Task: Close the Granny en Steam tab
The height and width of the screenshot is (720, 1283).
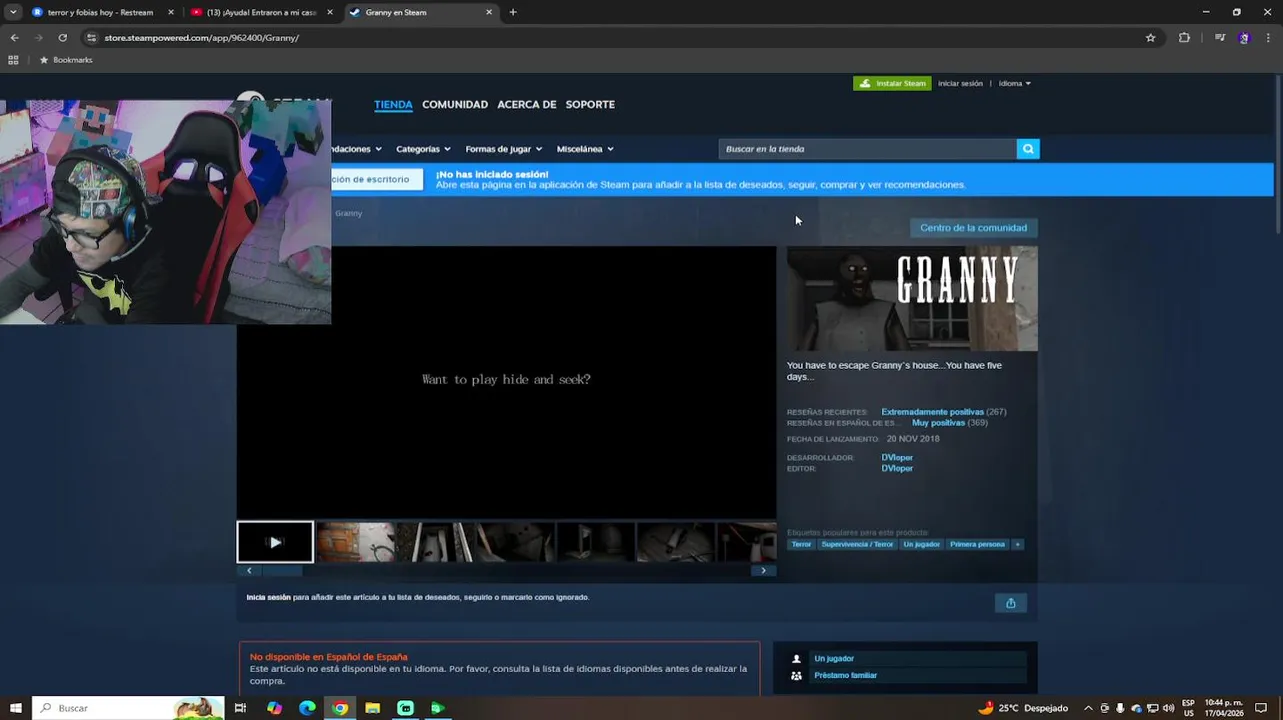Action: coord(489,12)
